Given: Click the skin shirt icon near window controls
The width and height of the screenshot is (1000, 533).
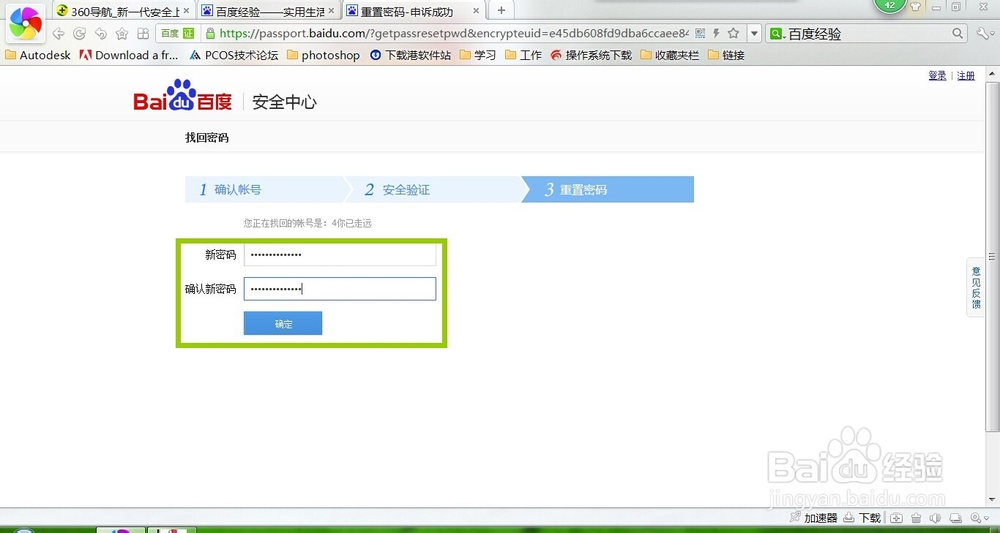Looking at the screenshot, I should tap(916, 7).
